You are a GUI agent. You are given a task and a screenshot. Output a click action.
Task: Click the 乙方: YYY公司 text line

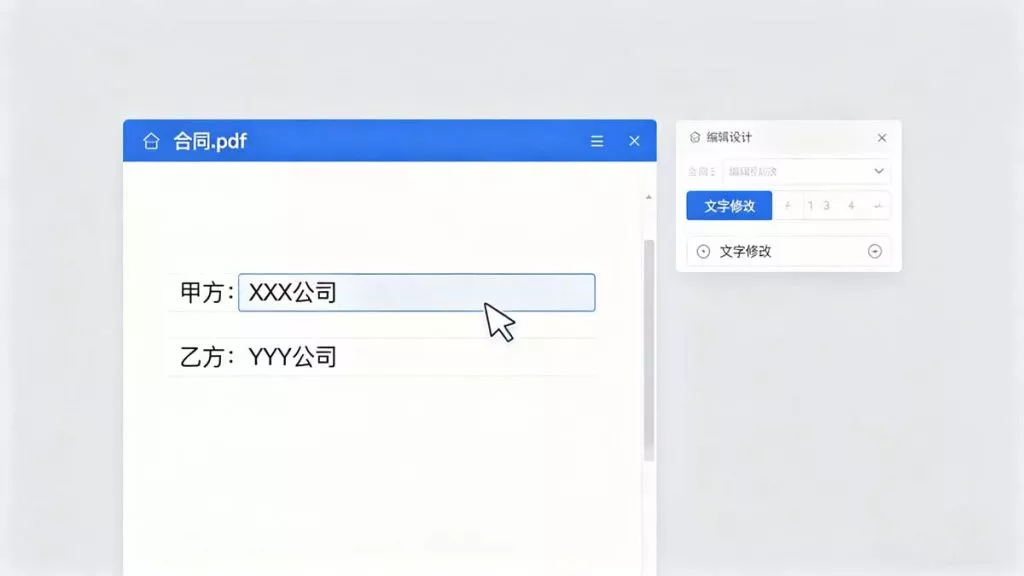(x=258, y=357)
